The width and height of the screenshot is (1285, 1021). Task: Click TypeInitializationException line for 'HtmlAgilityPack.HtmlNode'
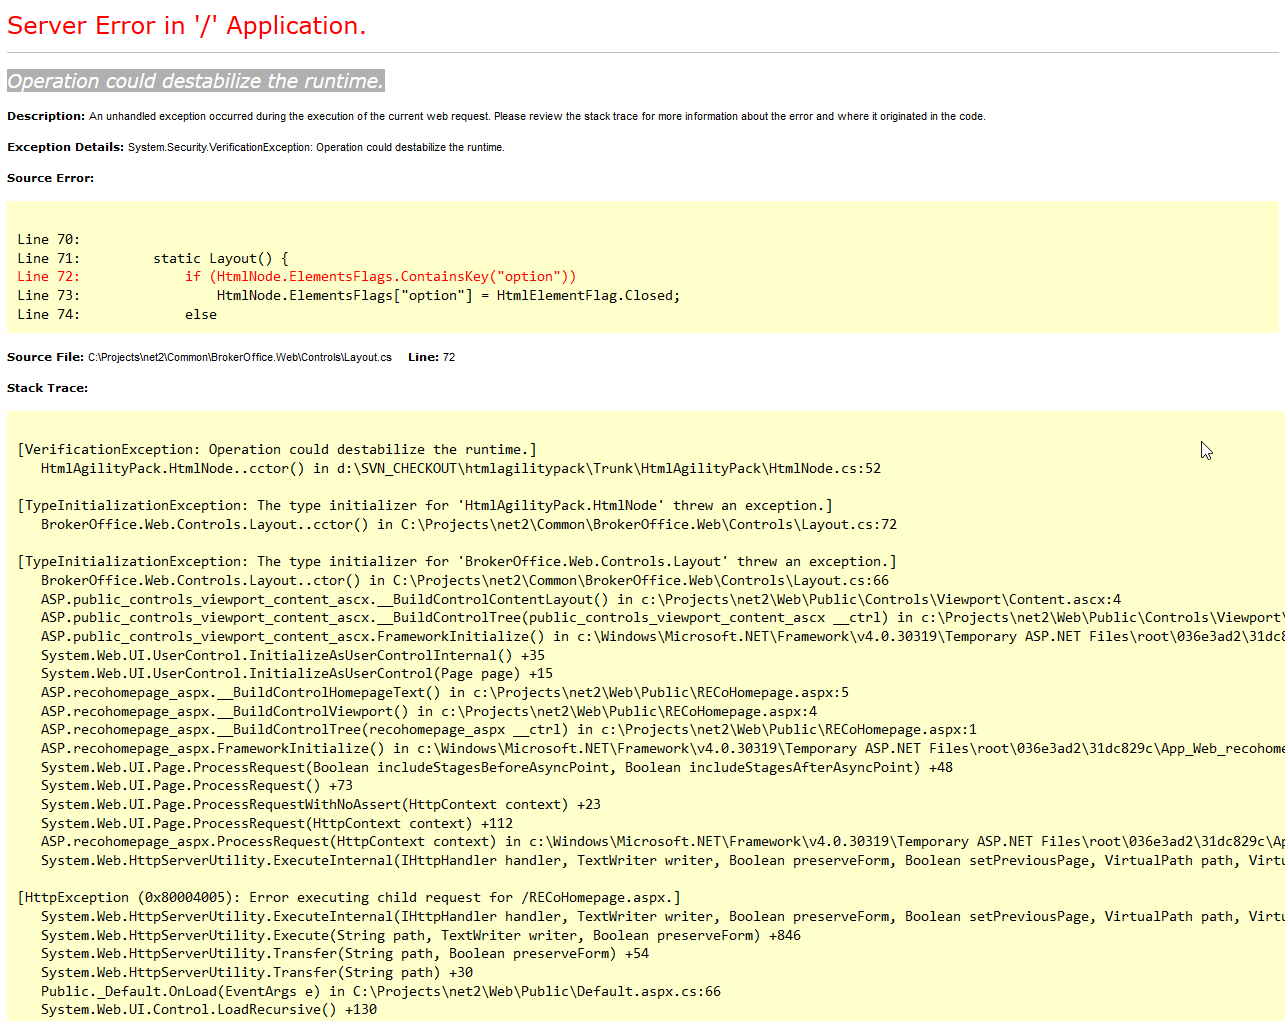[425, 505]
